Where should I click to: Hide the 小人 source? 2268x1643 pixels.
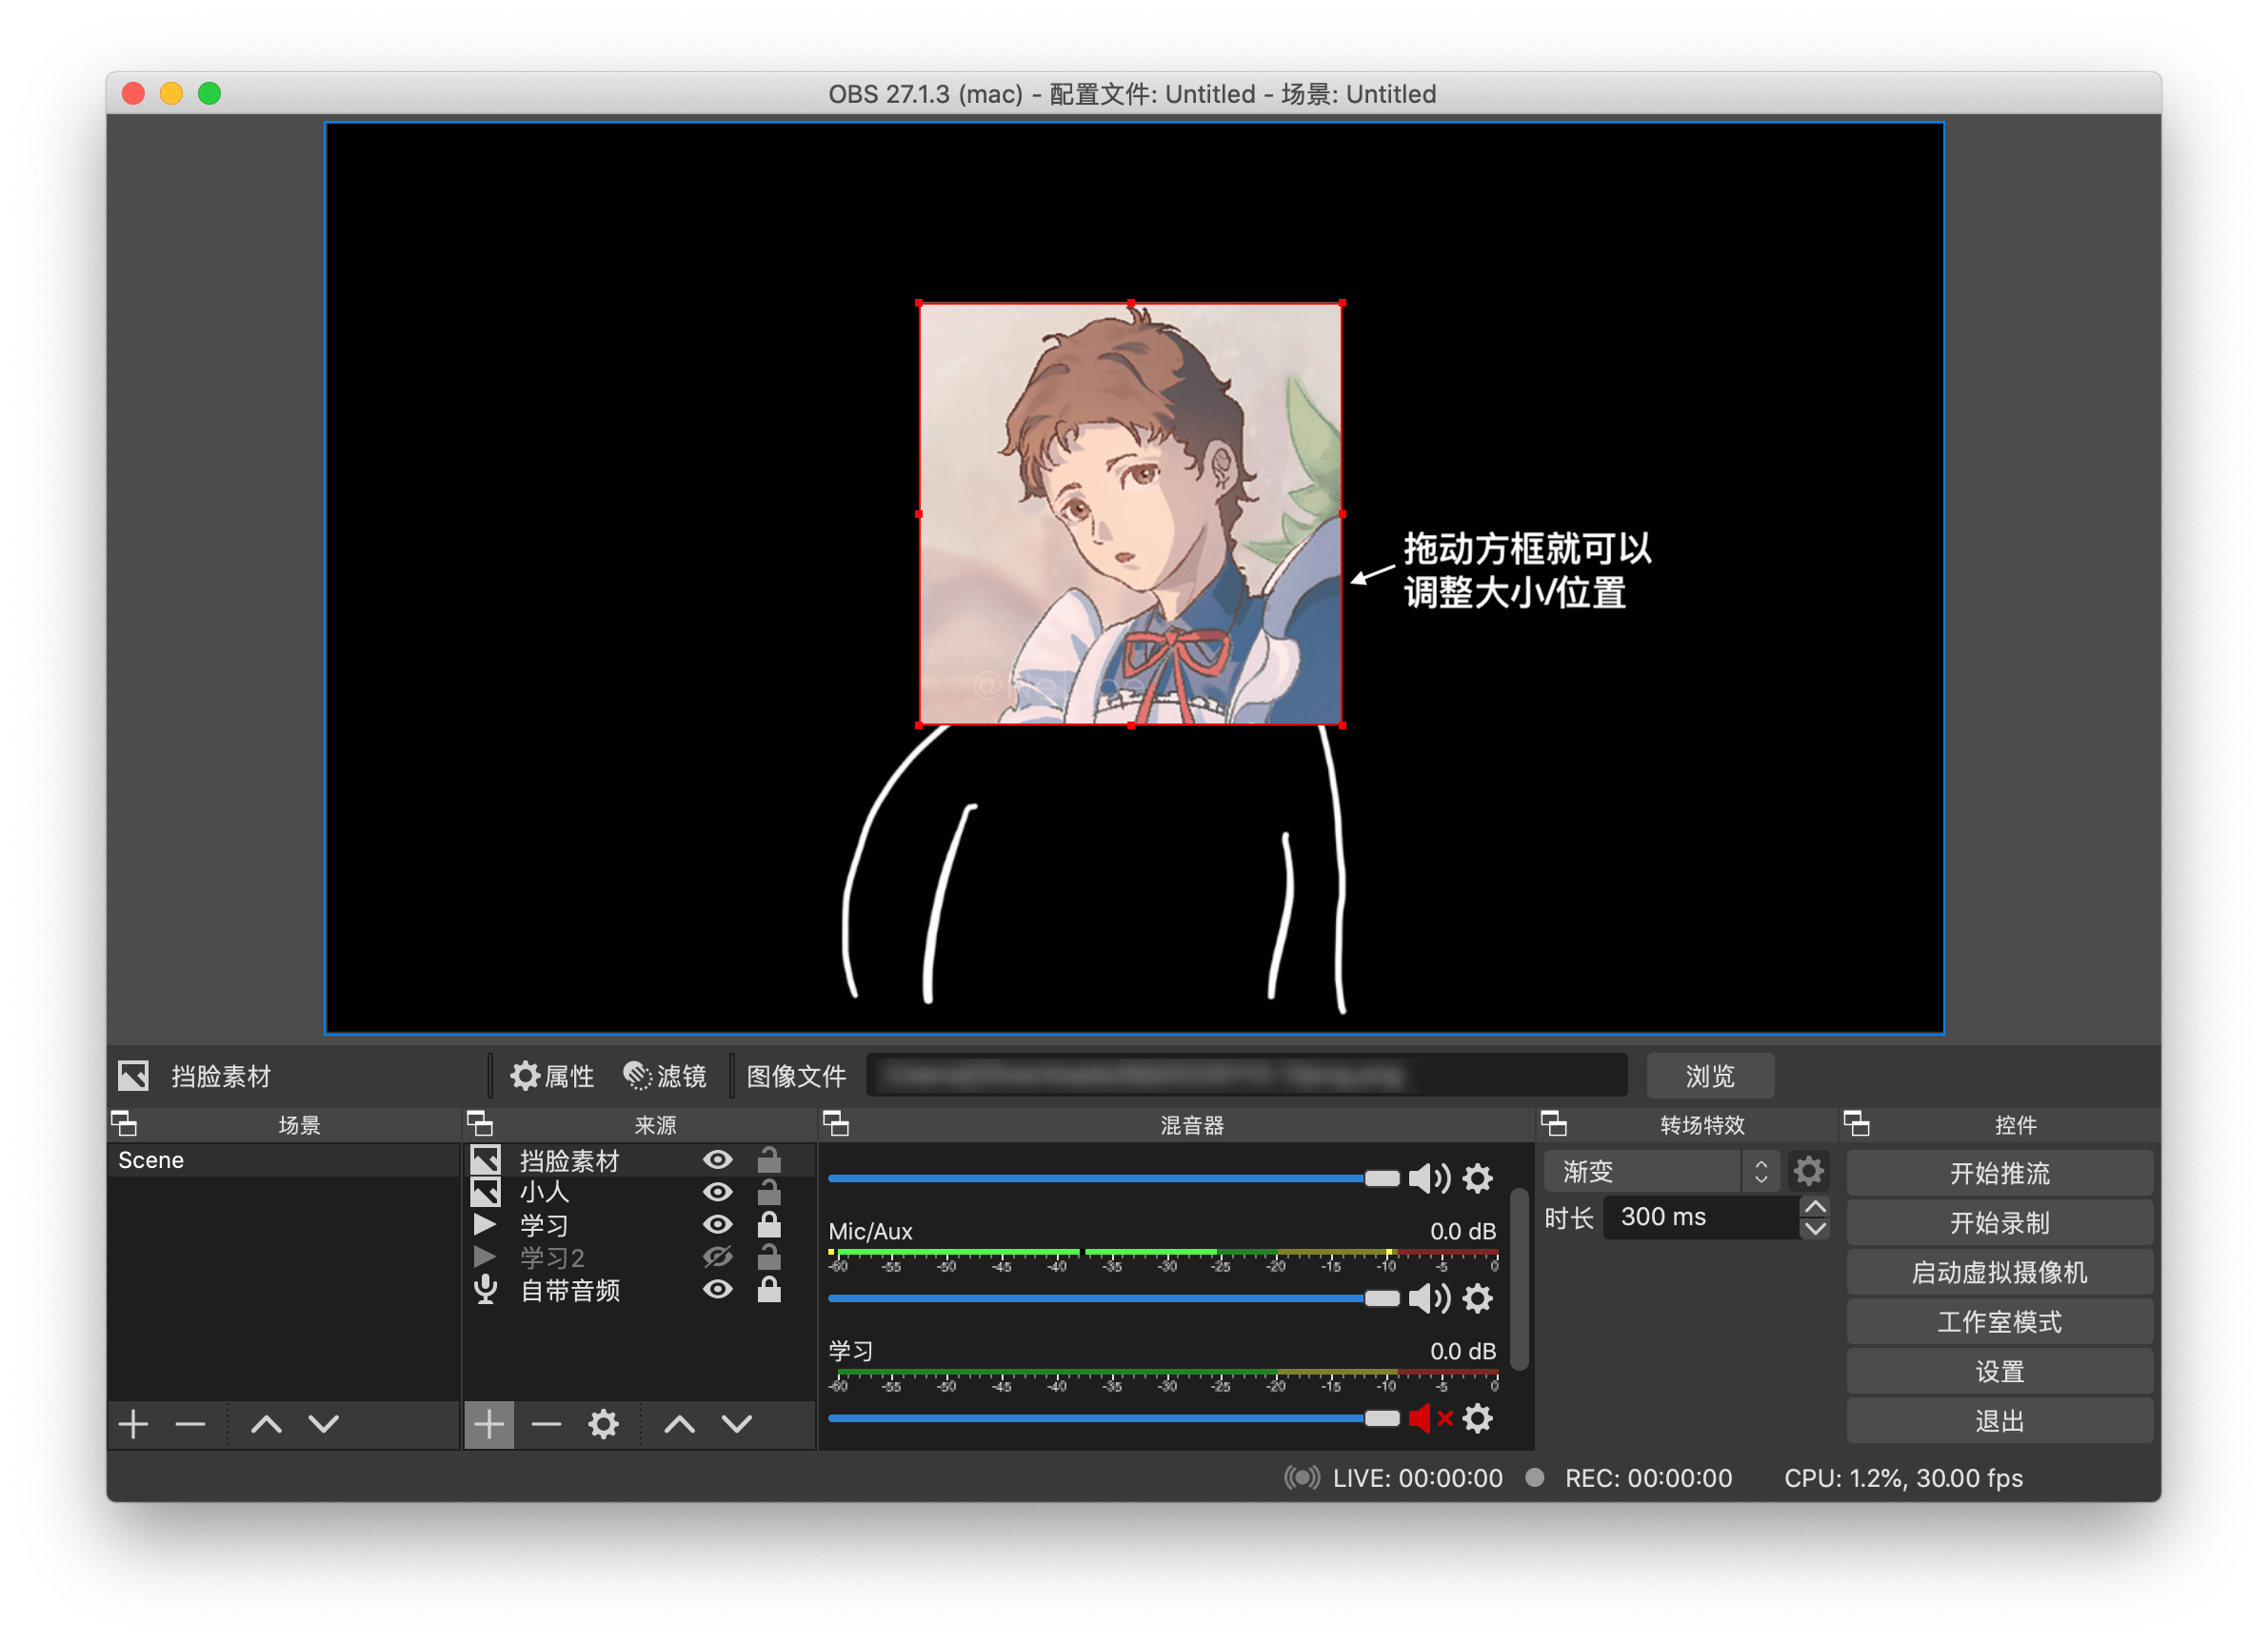point(717,1192)
